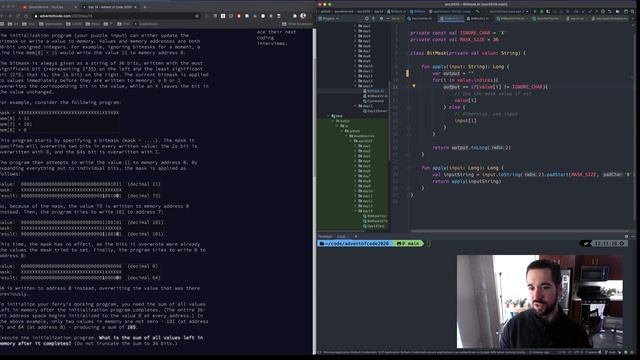Viewport: 640px width, 360px height.
Task: Click the yellow lightbulb in editor gutter
Action: (x=413, y=86)
